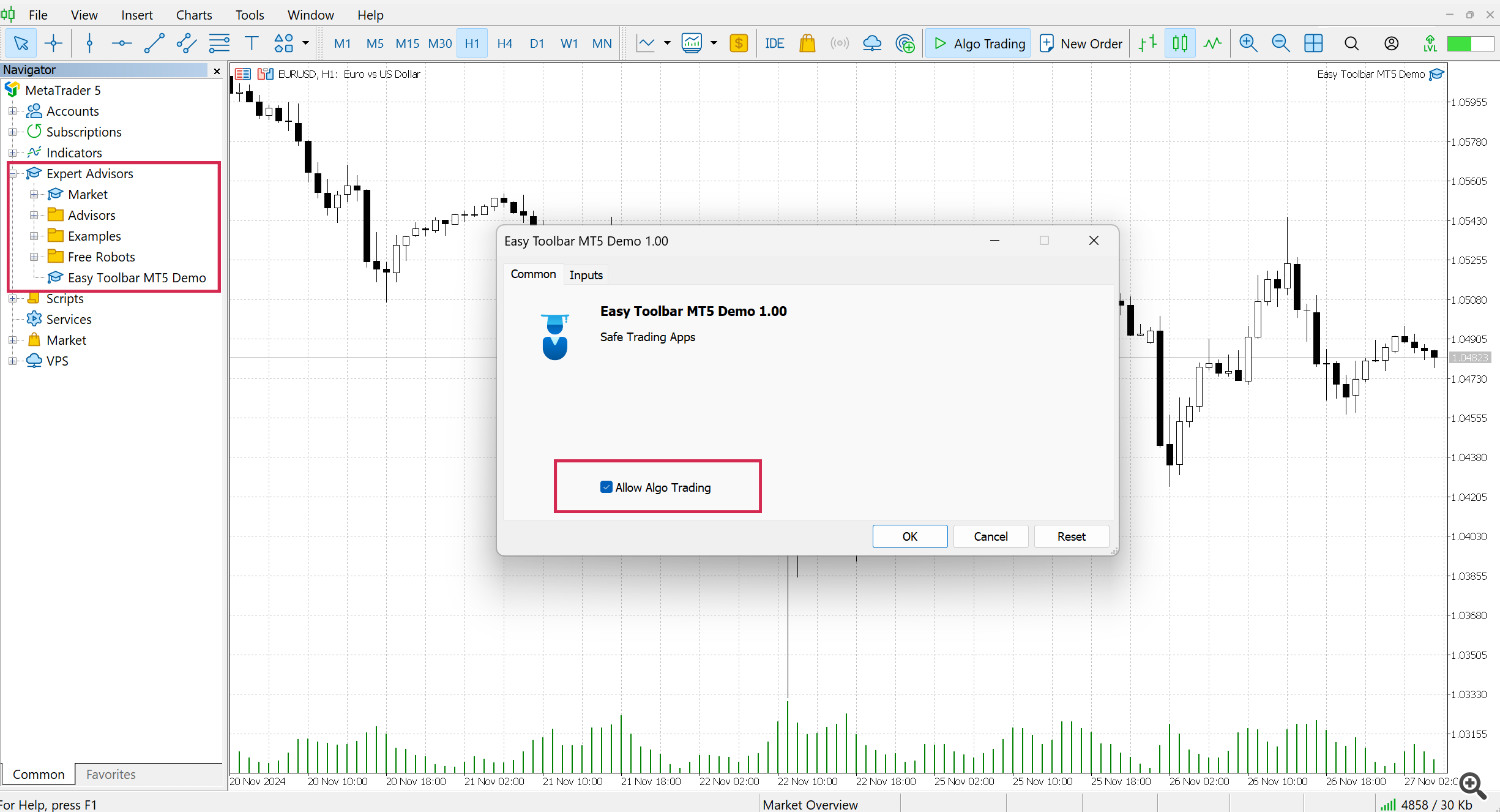Click the Reset button in dialog

[1072, 536]
